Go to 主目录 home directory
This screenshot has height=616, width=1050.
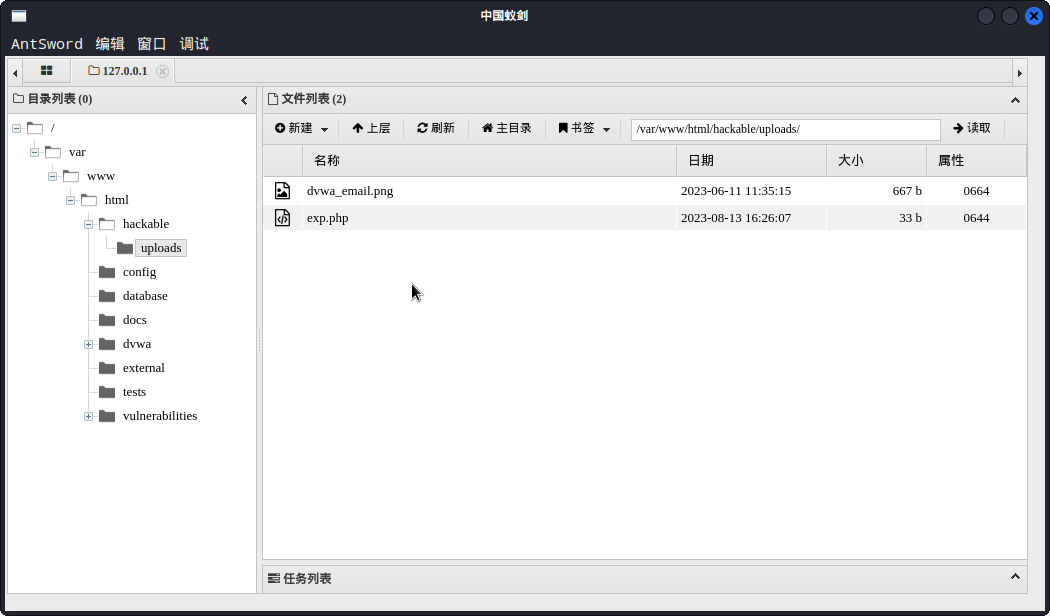pyautogui.click(x=507, y=129)
